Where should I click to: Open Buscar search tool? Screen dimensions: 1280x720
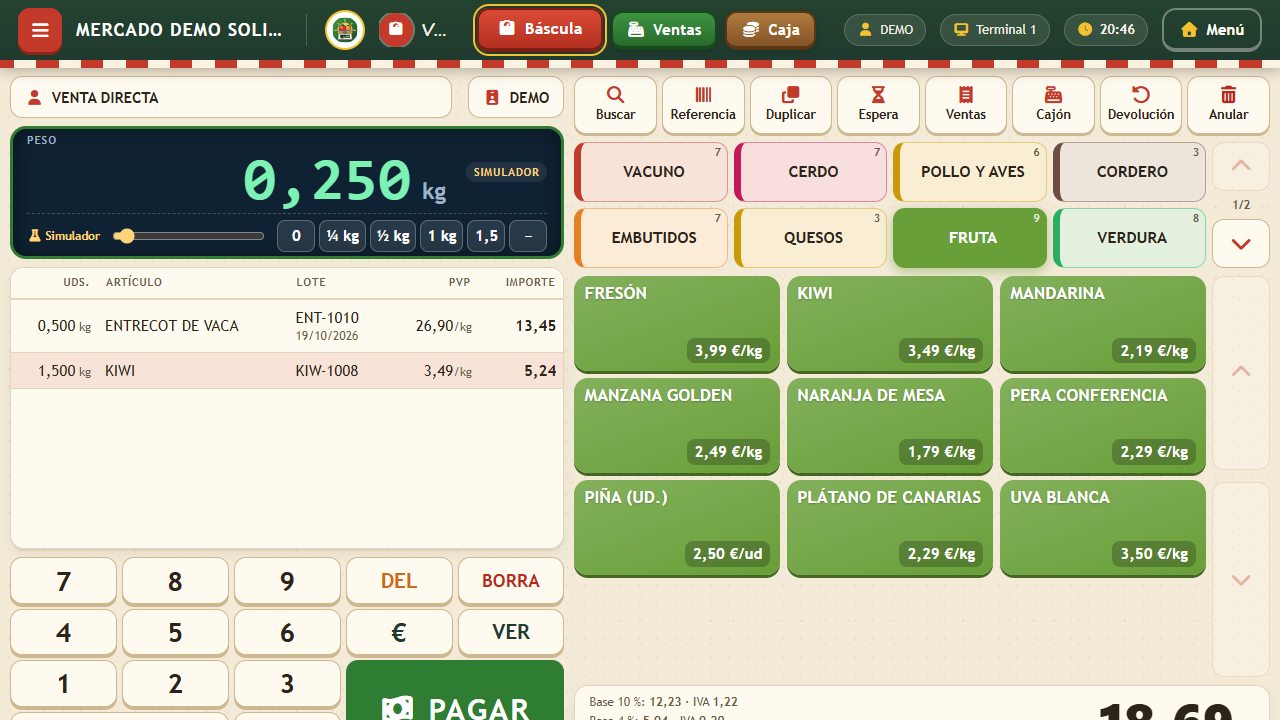tap(615, 105)
